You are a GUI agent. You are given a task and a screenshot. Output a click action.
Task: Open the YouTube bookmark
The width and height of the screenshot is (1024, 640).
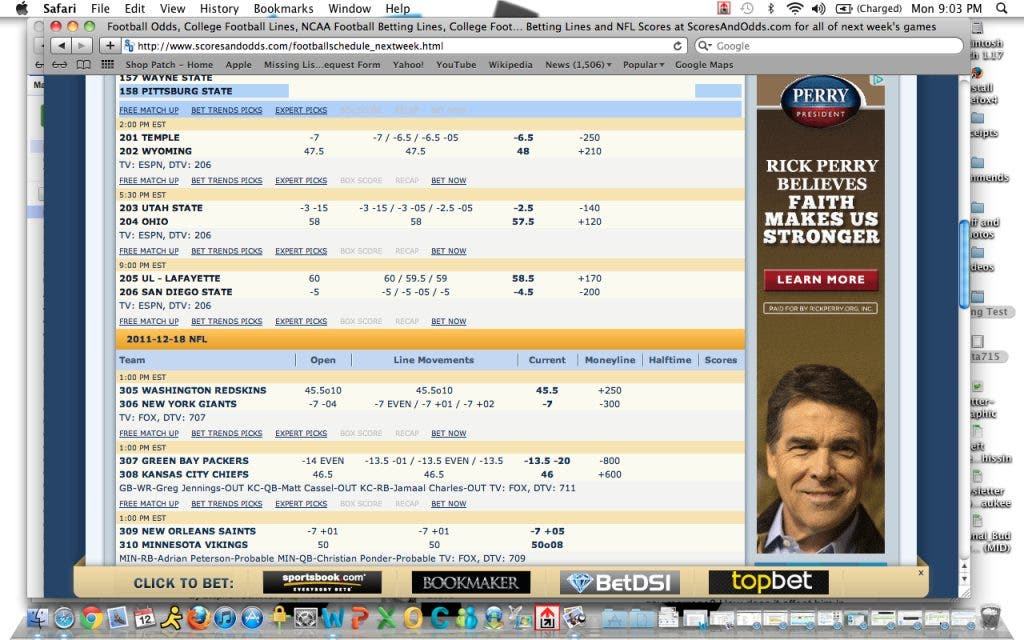[x=456, y=65]
